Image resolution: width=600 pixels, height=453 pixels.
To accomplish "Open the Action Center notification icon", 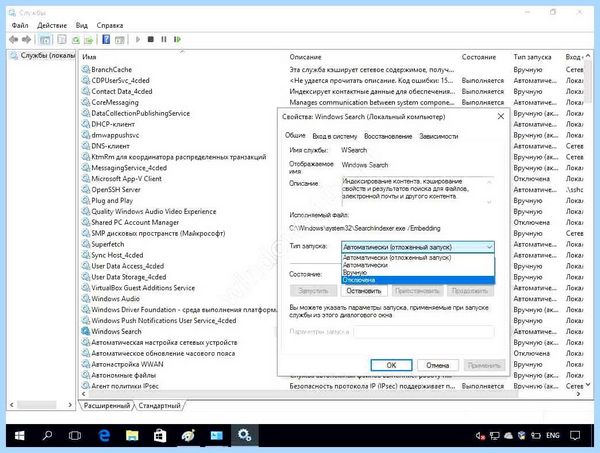I will [x=575, y=435].
